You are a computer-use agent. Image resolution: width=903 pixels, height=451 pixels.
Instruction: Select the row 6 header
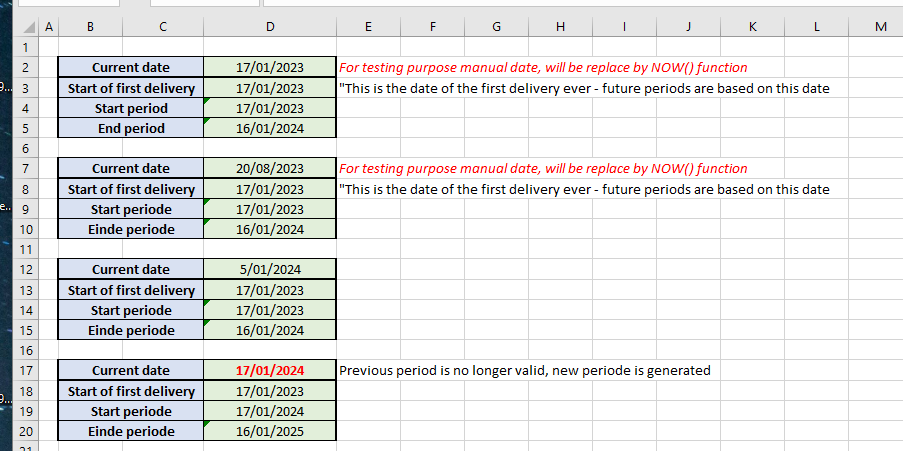(25, 148)
